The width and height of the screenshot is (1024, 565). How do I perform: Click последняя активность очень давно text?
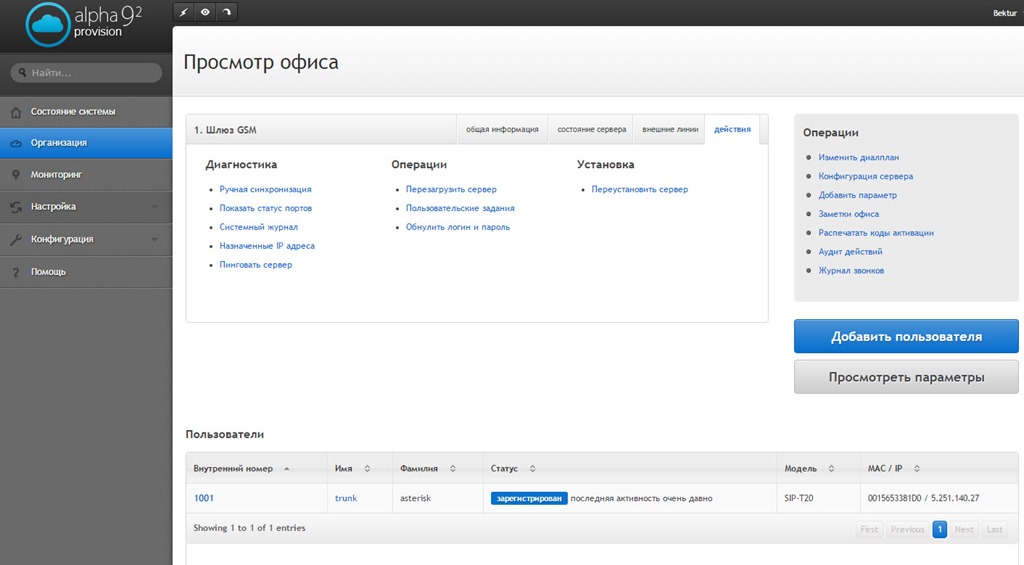coord(641,498)
